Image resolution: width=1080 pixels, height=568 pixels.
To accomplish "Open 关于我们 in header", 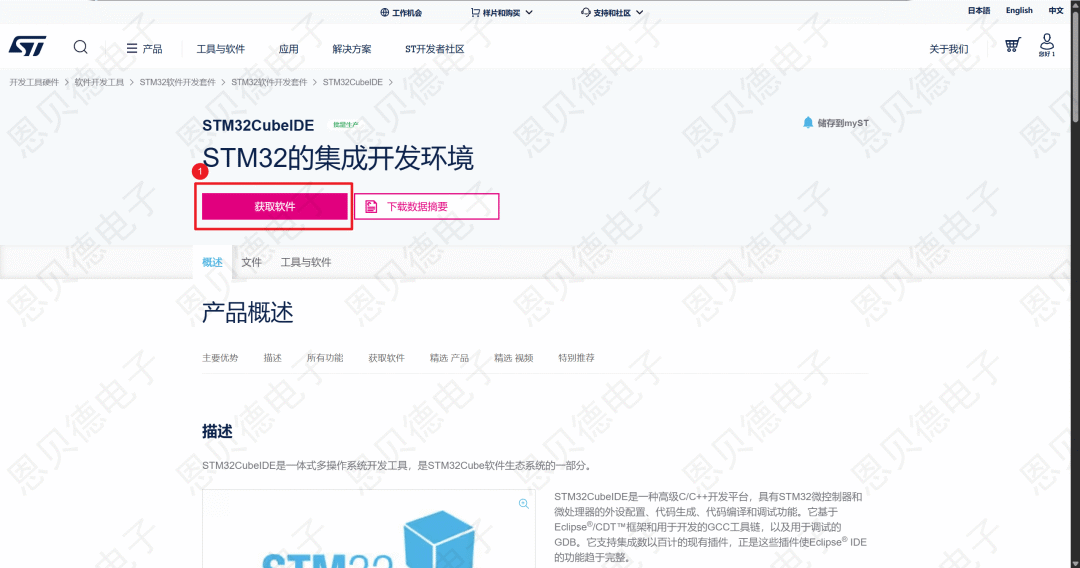I will pos(948,49).
